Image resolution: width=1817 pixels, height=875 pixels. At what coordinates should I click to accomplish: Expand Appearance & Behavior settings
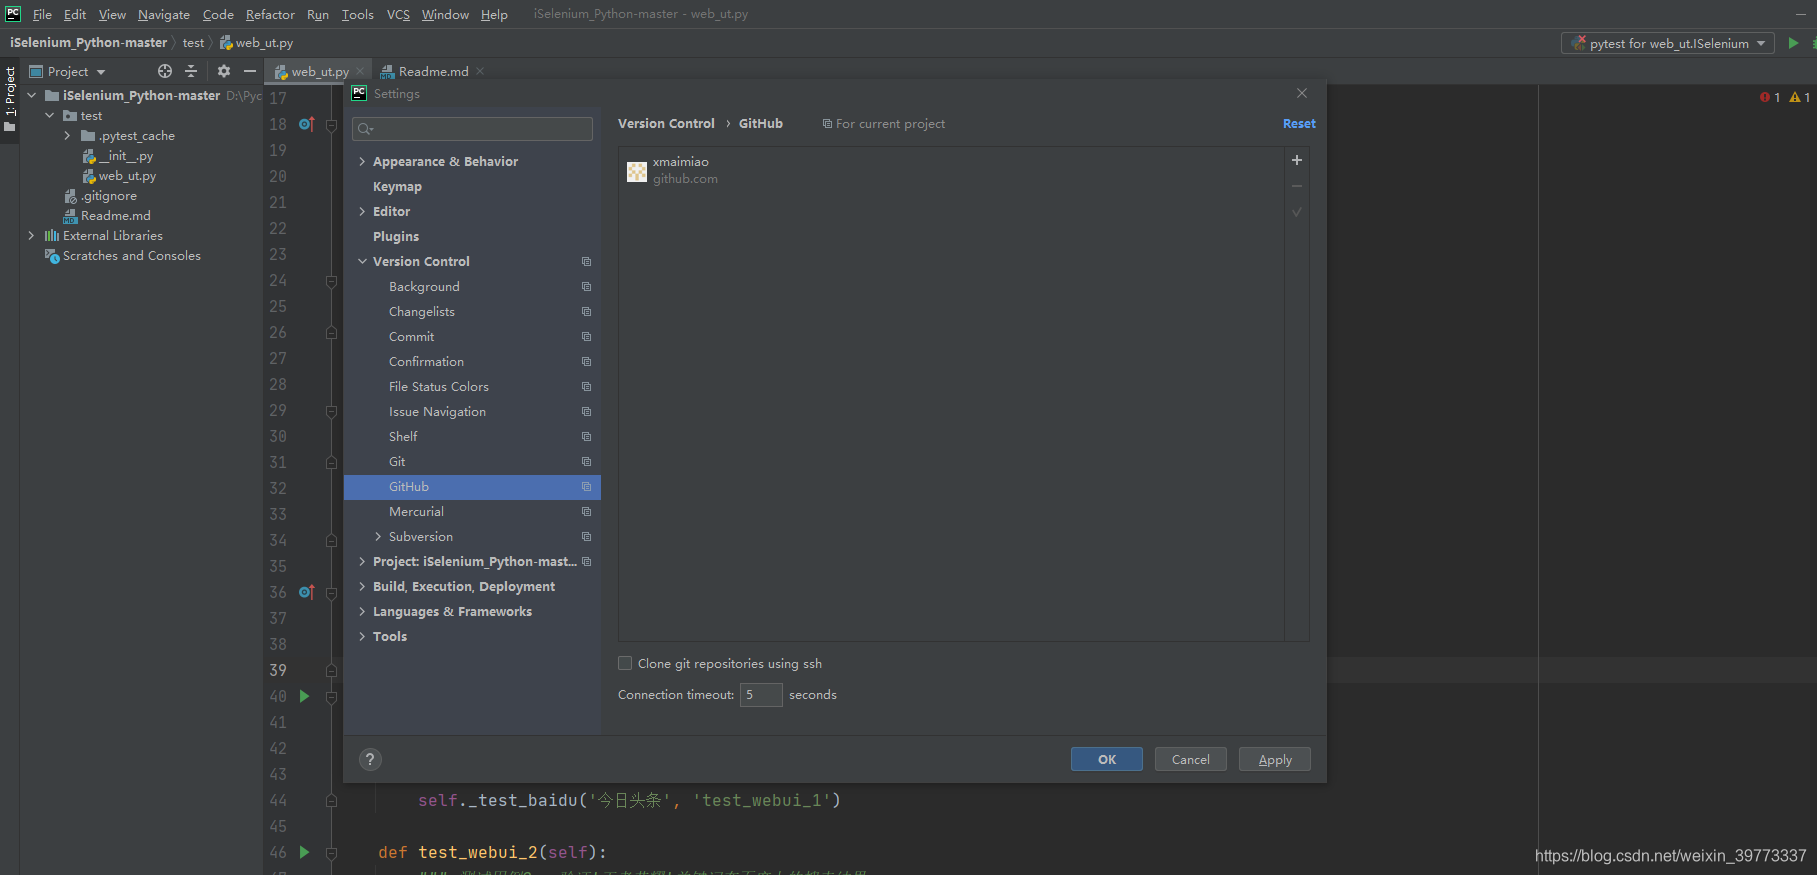tap(362, 161)
